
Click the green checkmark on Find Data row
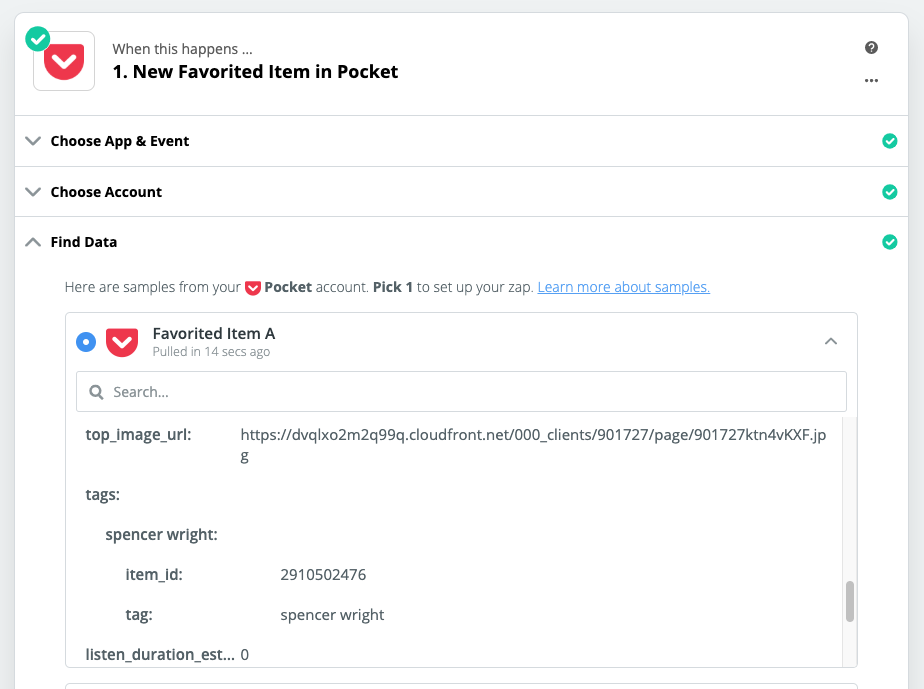[x=889, y=242]
